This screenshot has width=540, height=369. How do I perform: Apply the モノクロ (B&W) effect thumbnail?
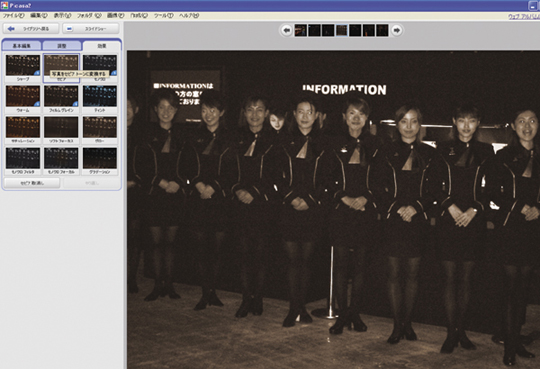pyautogui.click(x=100, y=68)
